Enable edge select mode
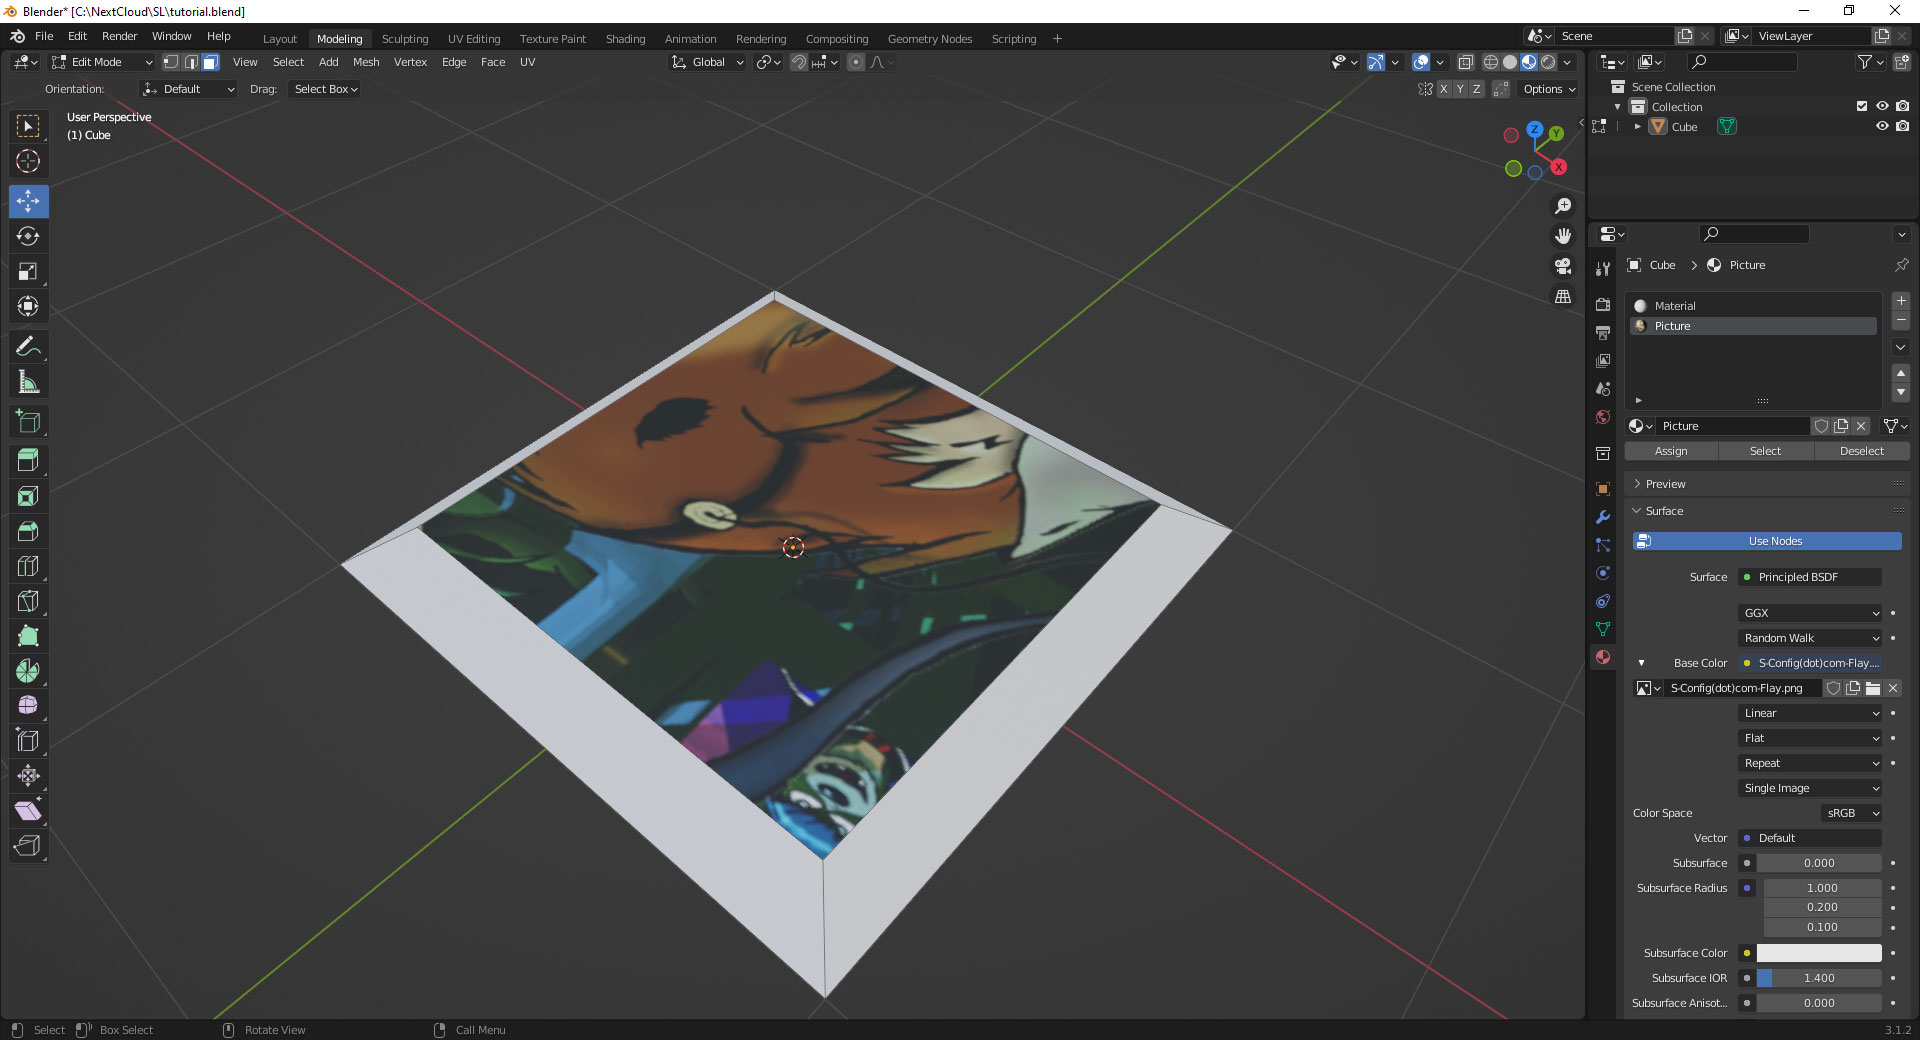Image resolution: width=1920 pixels, height=1040 pixels. point(191,62)
